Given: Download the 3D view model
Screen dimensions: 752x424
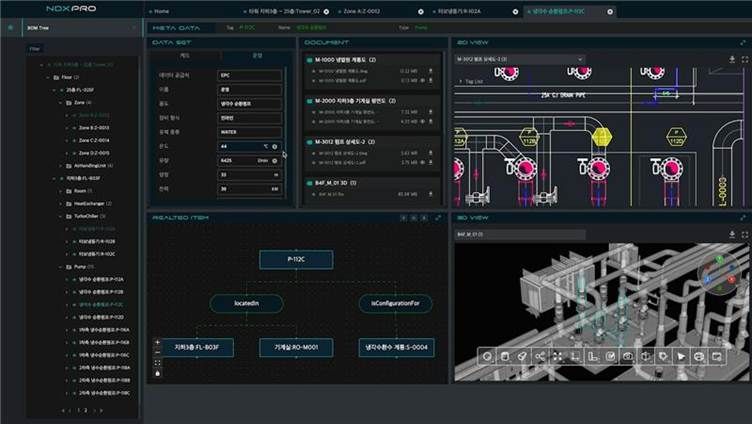Looking at the screenshot, I should tap(732, 234).
